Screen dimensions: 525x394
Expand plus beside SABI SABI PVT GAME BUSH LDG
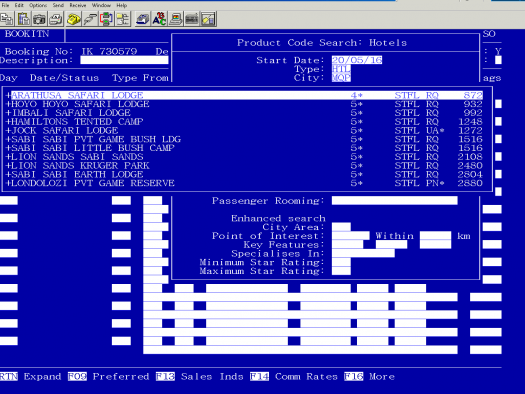(x=8, y=139)
